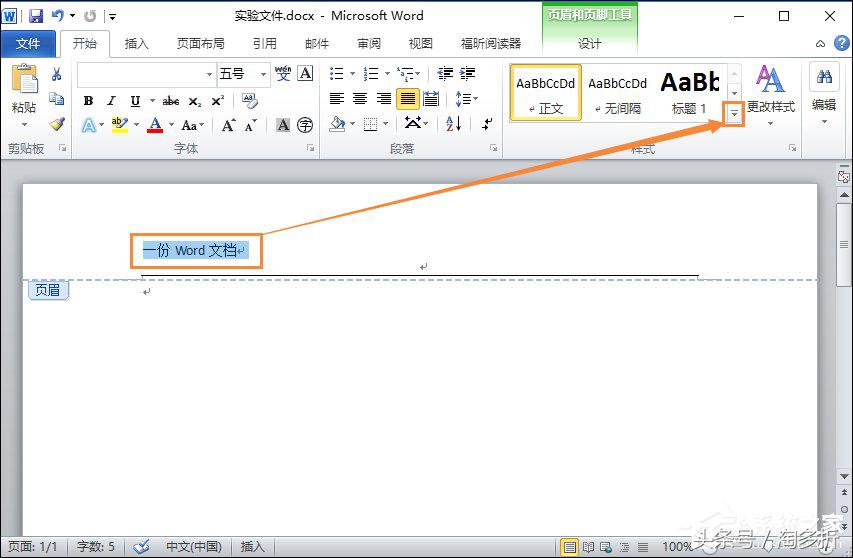Click the Help question mark icon
The width and height of the screenshot is (853, 558).
[841, 43]
